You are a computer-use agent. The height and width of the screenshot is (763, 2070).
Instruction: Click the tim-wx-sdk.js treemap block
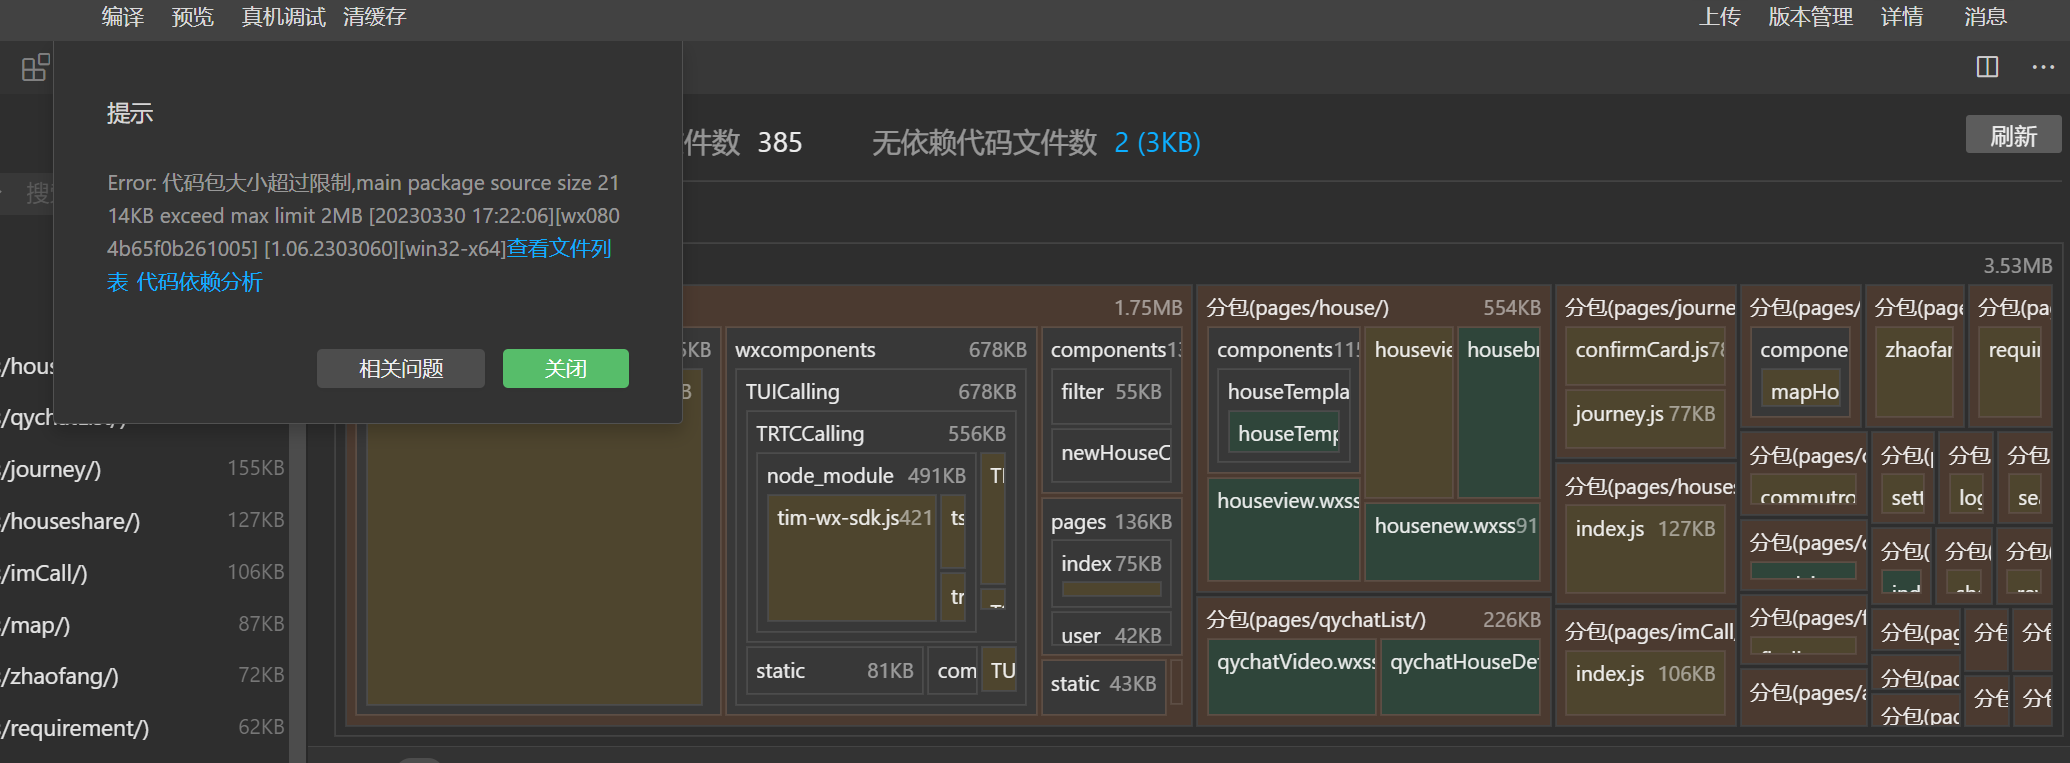(x=852, y=558)
